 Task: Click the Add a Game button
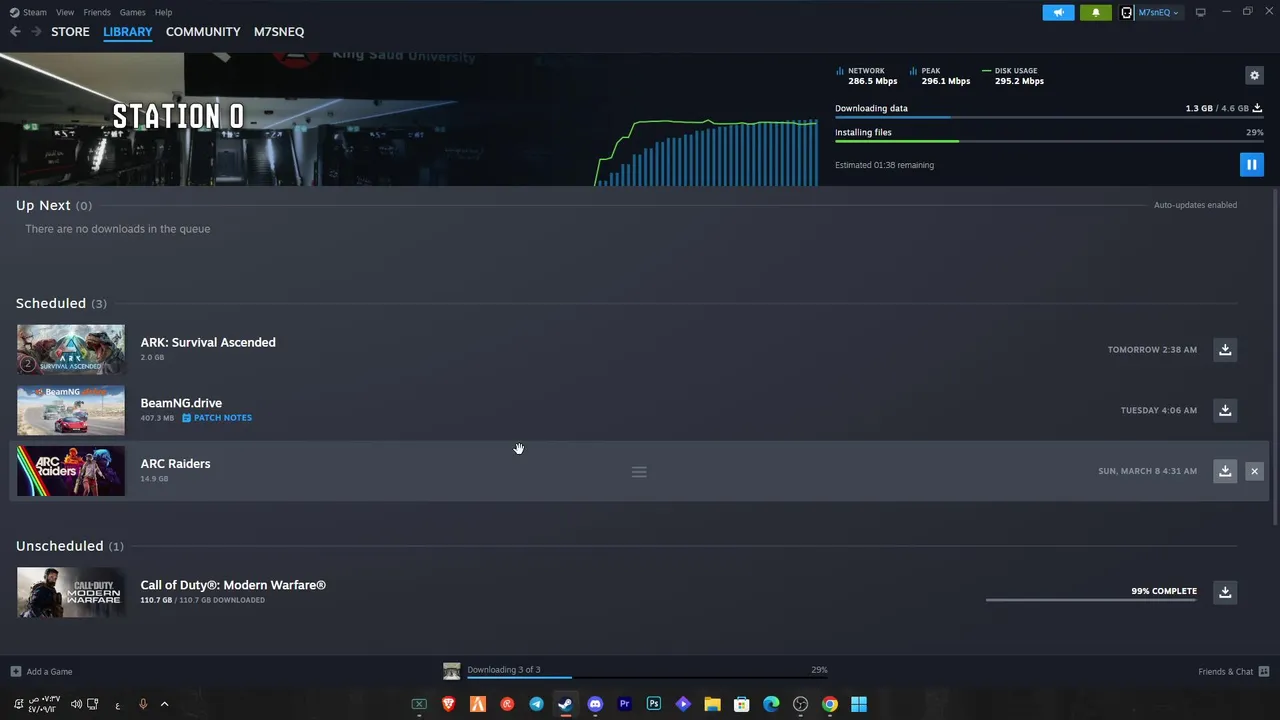click(x=41, y=672)
